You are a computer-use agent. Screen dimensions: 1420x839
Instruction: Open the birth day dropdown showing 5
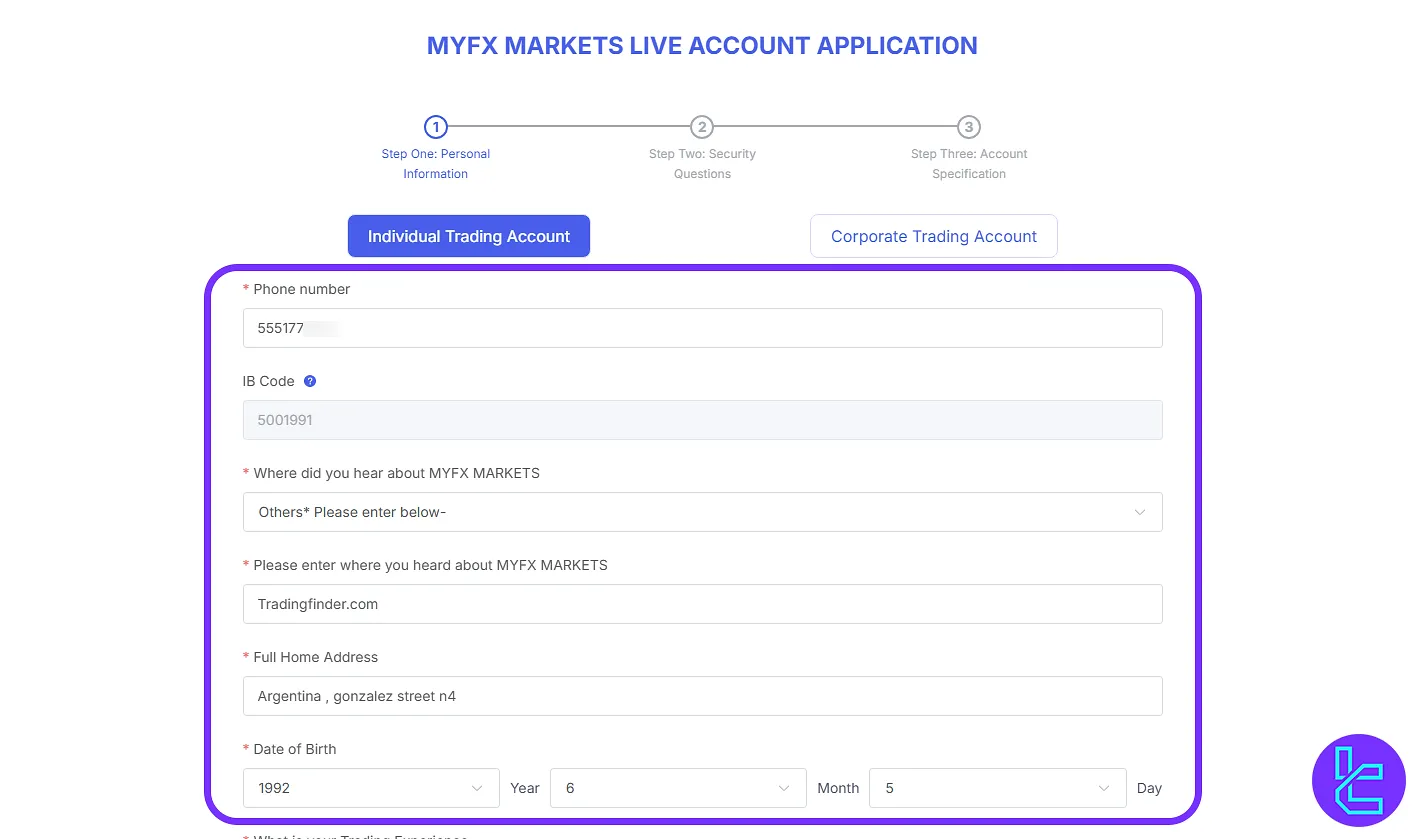coord(997,788)
